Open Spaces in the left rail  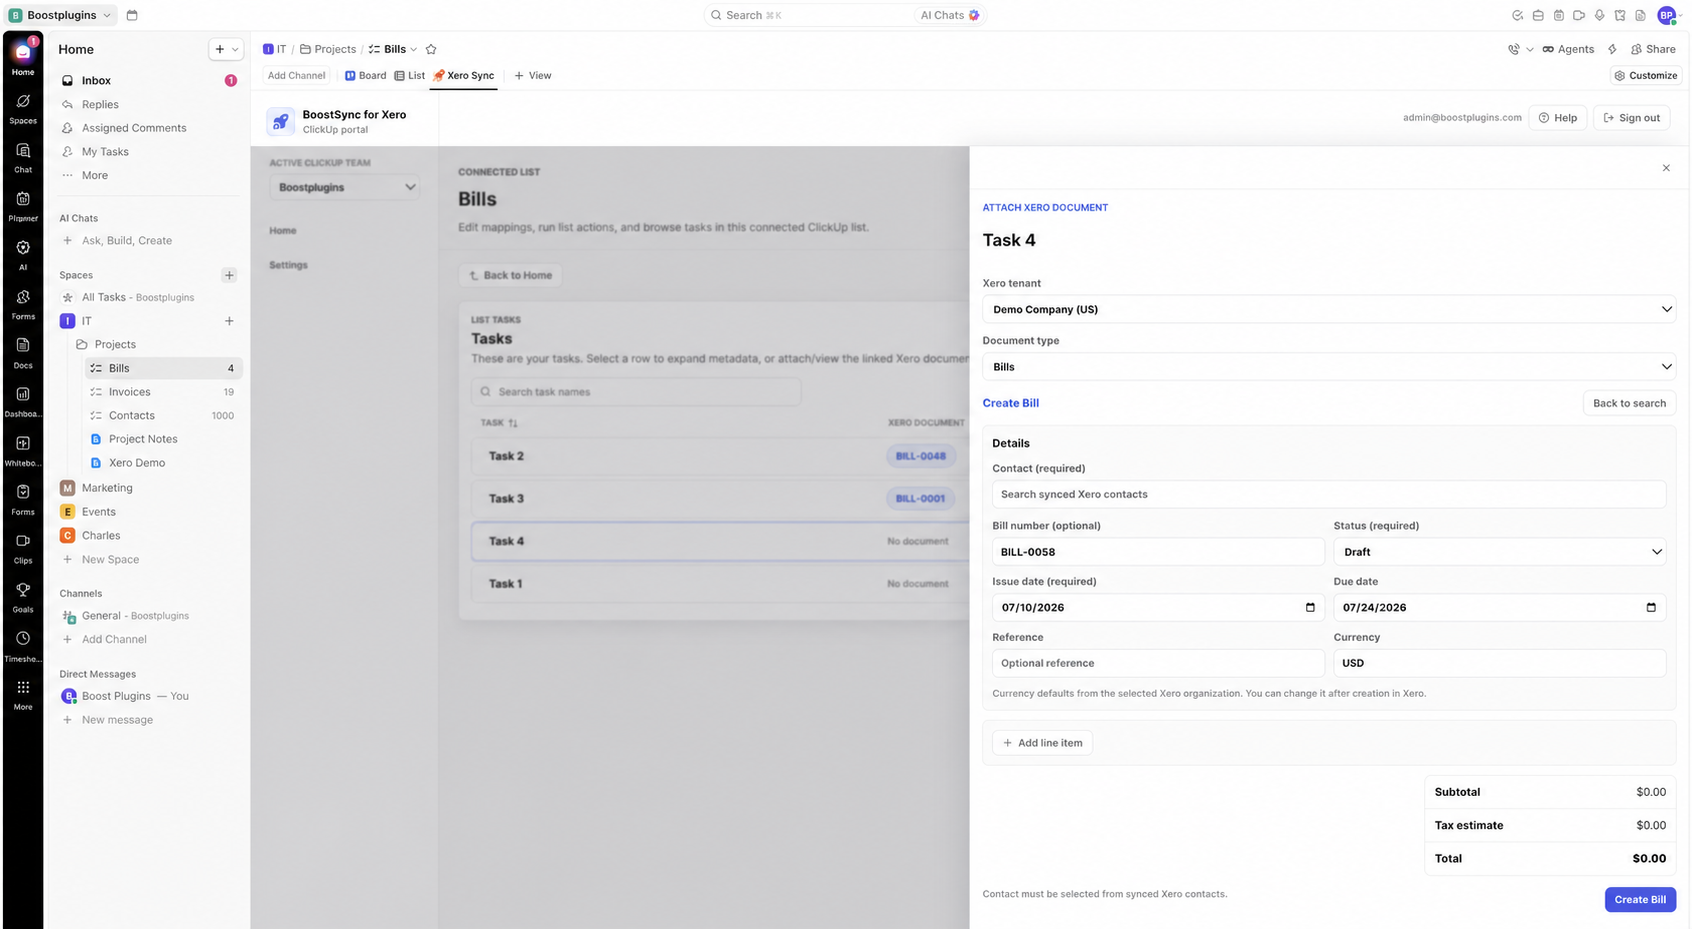[x=23, y=108]
